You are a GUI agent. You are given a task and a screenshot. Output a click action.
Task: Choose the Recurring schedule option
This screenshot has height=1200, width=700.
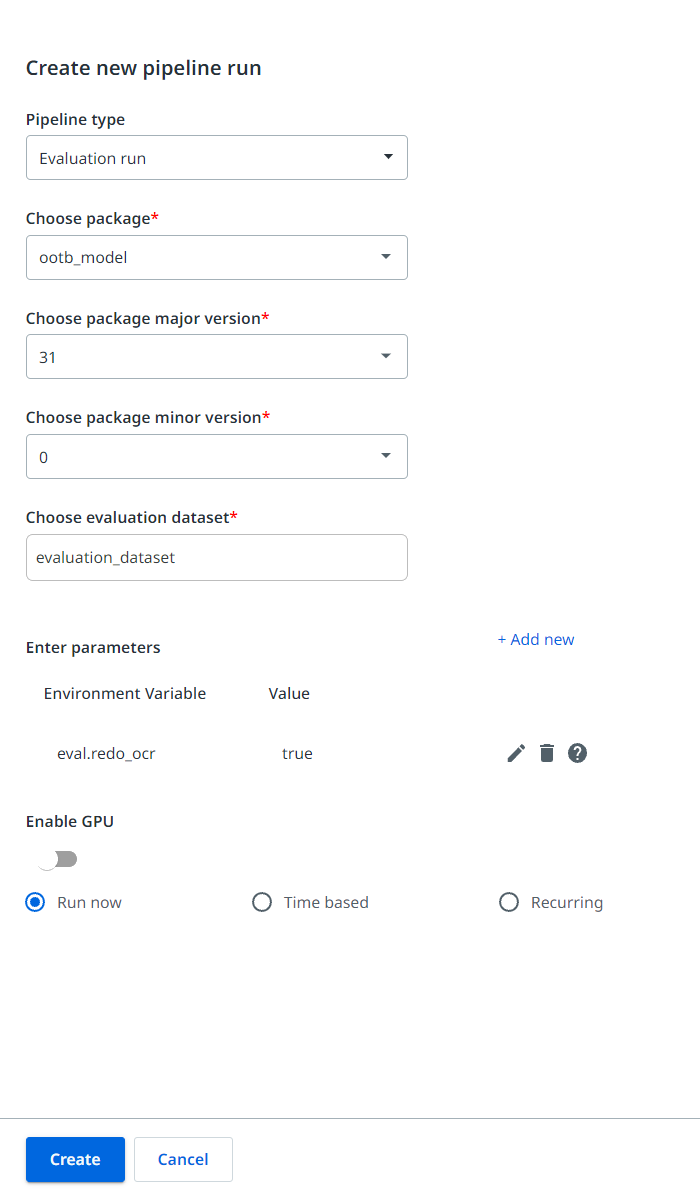tap(509, 902)
